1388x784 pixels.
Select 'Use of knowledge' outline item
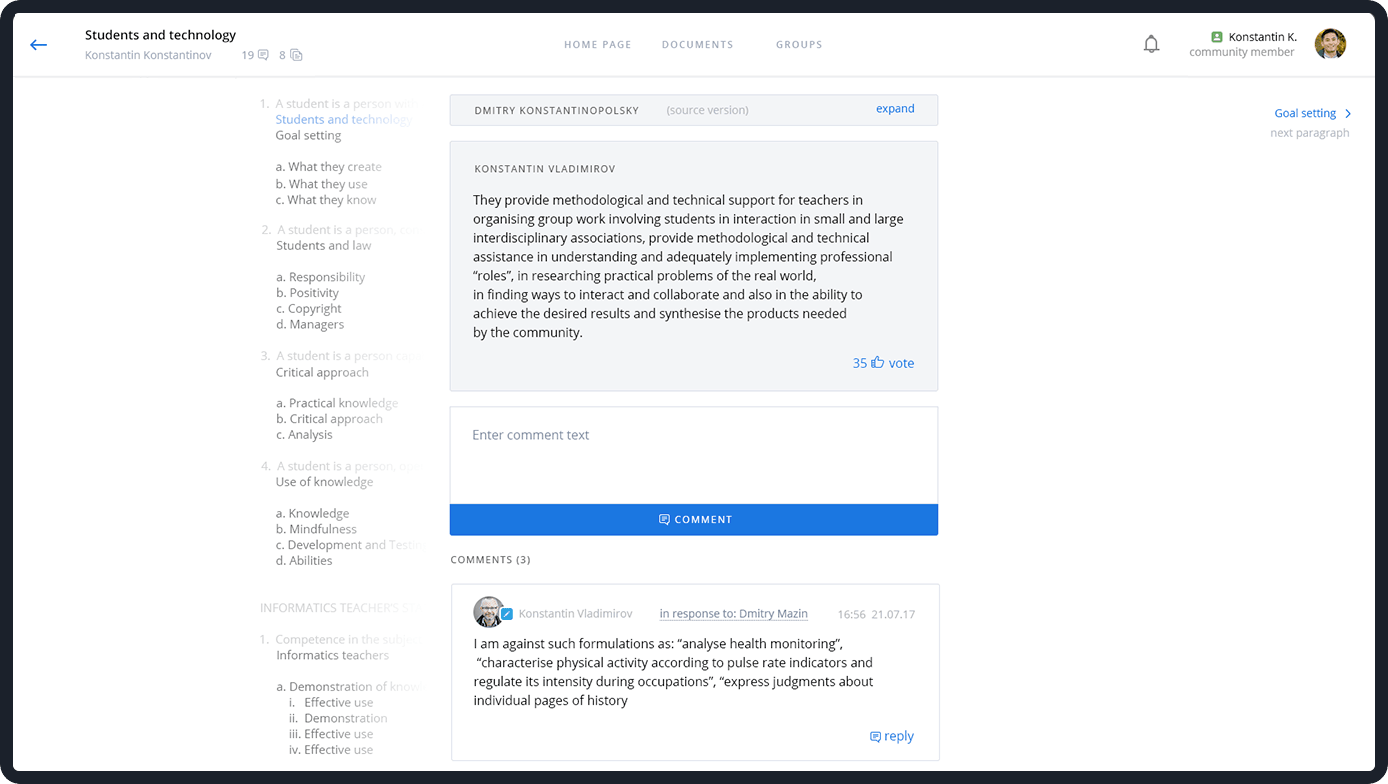[x=324, y=482]
